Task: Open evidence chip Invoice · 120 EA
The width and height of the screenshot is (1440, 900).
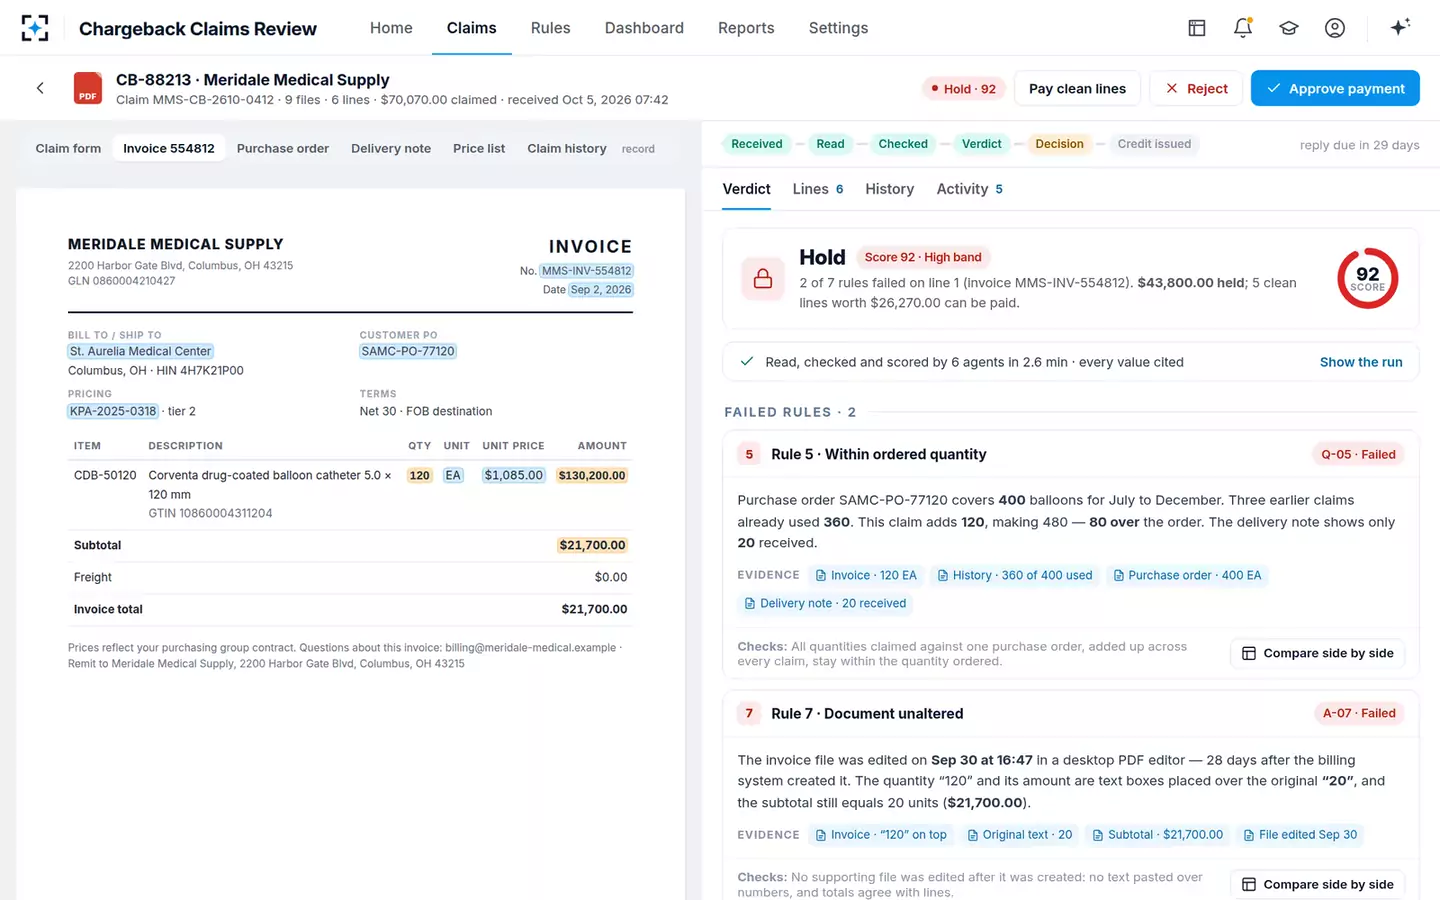Action: [866, 575]
